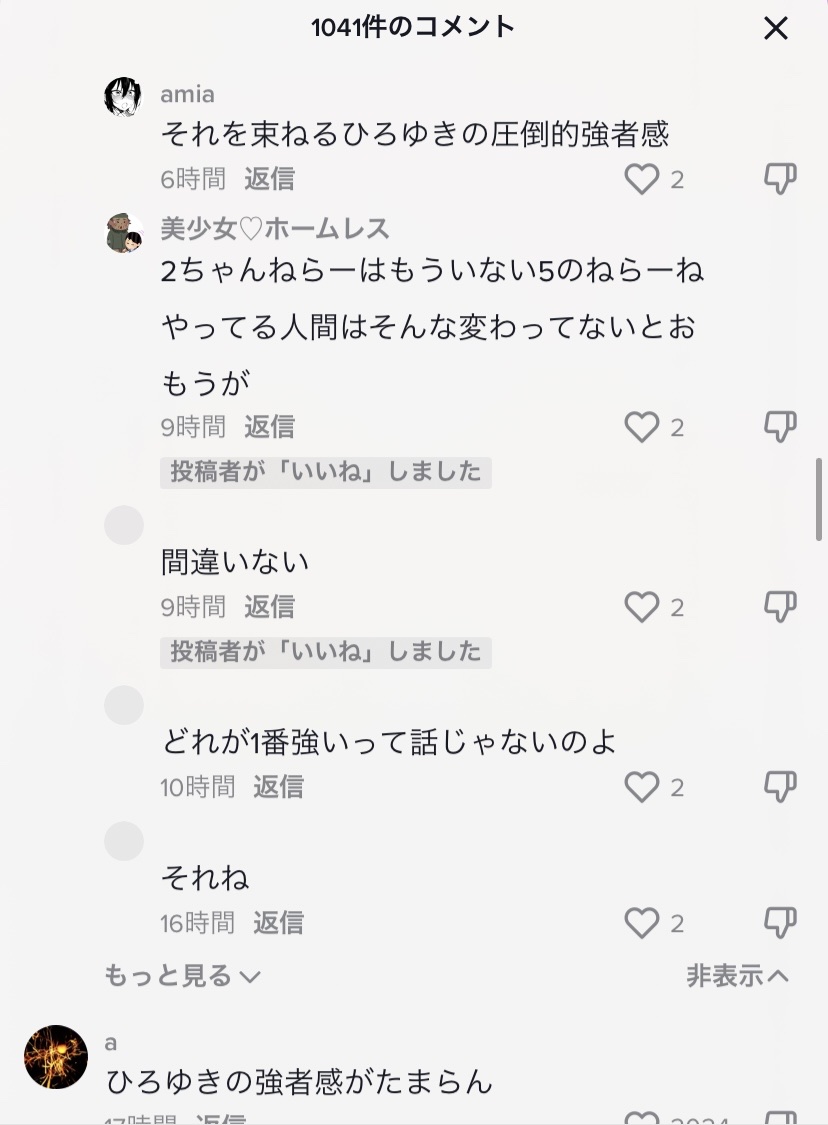The height and width of the screenshot is (1125, 828).
Task: Reply to the 間違いない comment
Action: [269, 607]
